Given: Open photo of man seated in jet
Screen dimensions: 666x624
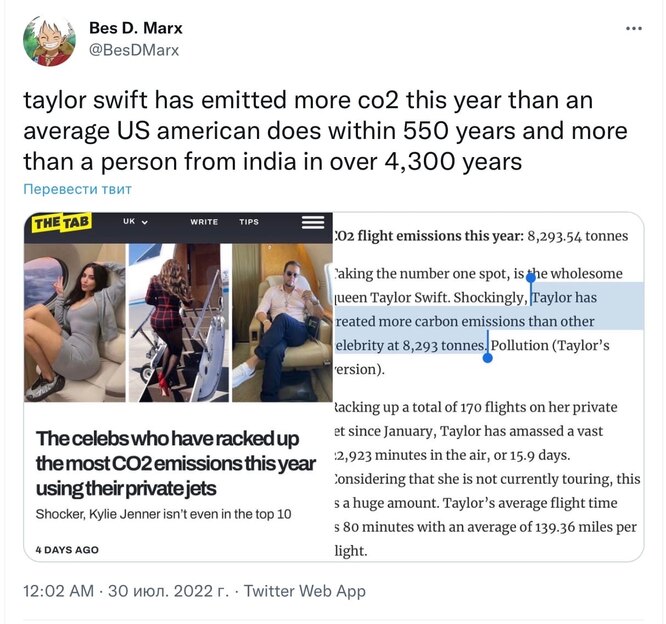Looking at the screenshot, I should coord(282,322).
